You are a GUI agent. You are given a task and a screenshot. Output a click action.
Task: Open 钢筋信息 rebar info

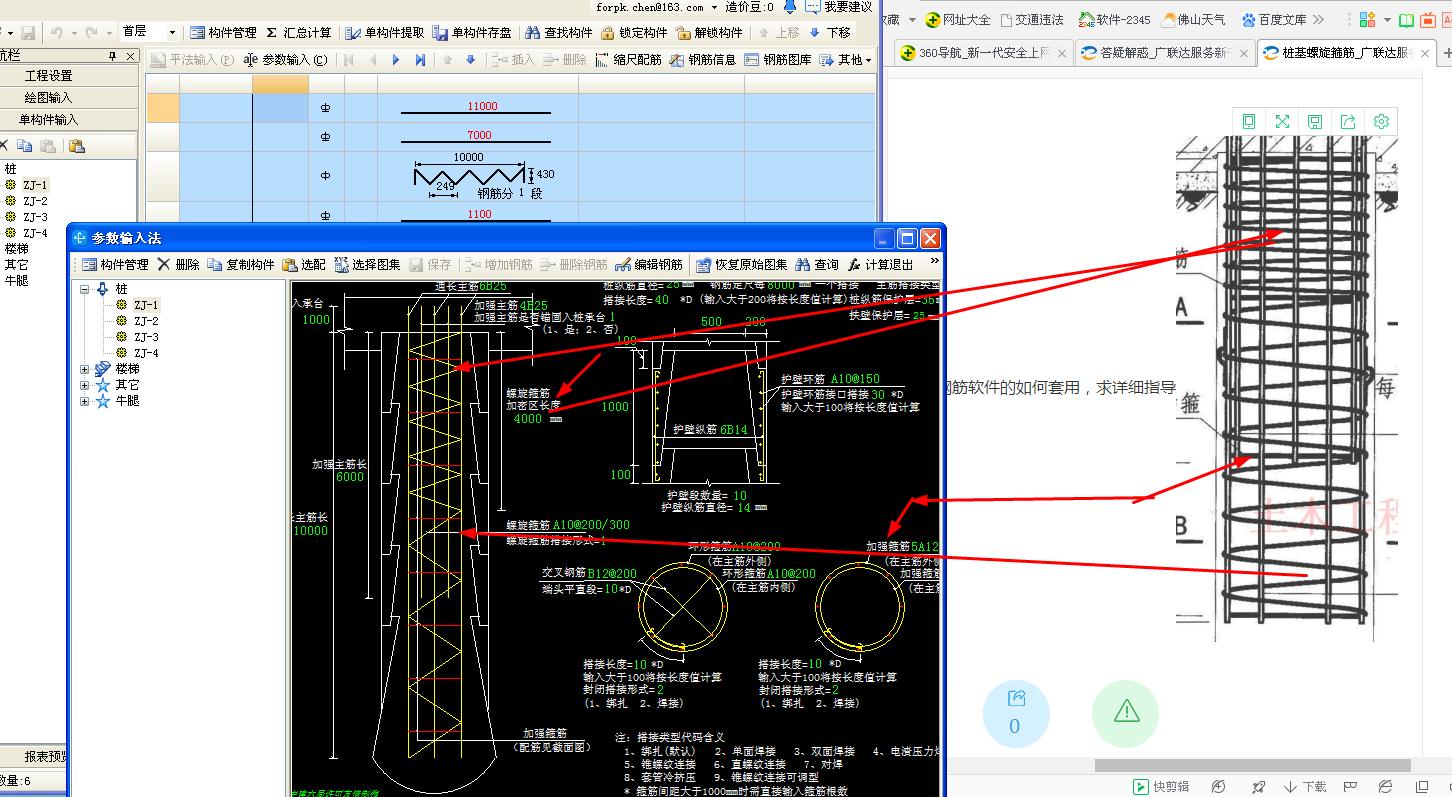(x=703, y=60)
